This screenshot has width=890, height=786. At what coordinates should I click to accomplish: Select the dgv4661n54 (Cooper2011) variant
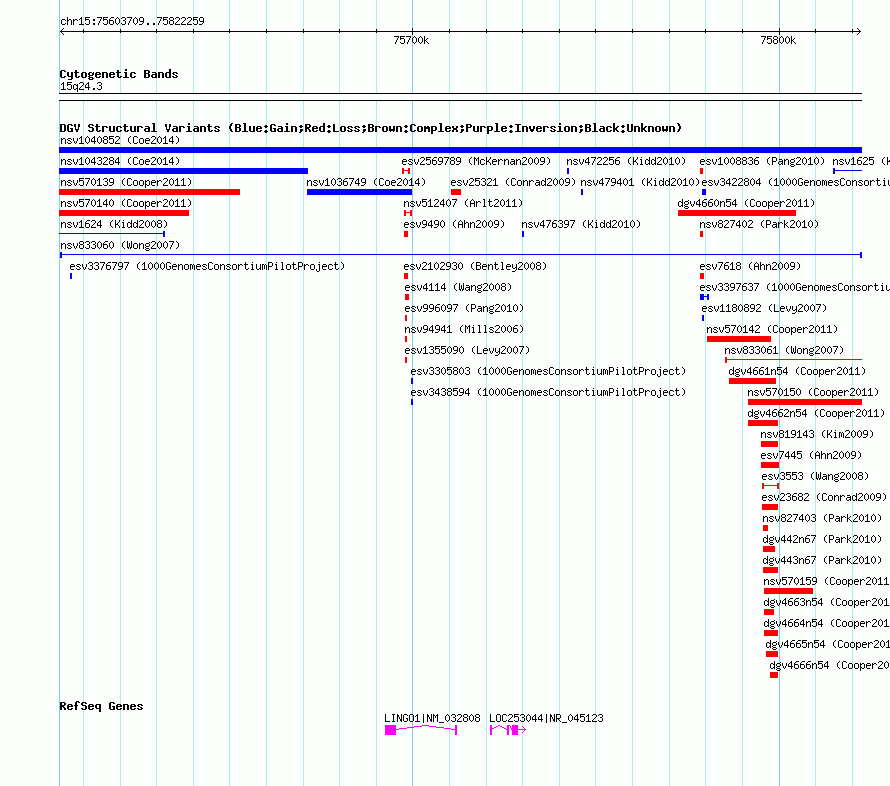(797, 371)
